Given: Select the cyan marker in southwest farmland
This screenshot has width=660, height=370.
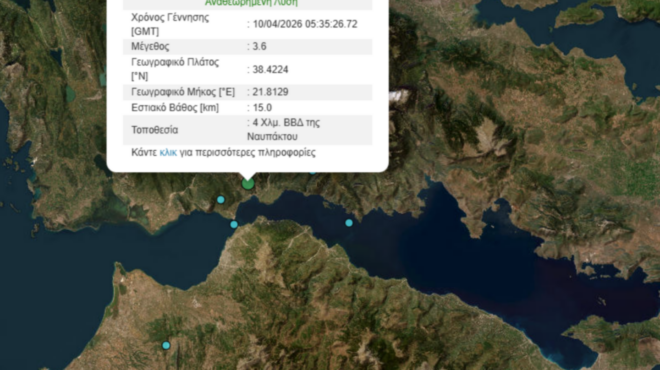Looking at the screenshot, I should point(166,346).
